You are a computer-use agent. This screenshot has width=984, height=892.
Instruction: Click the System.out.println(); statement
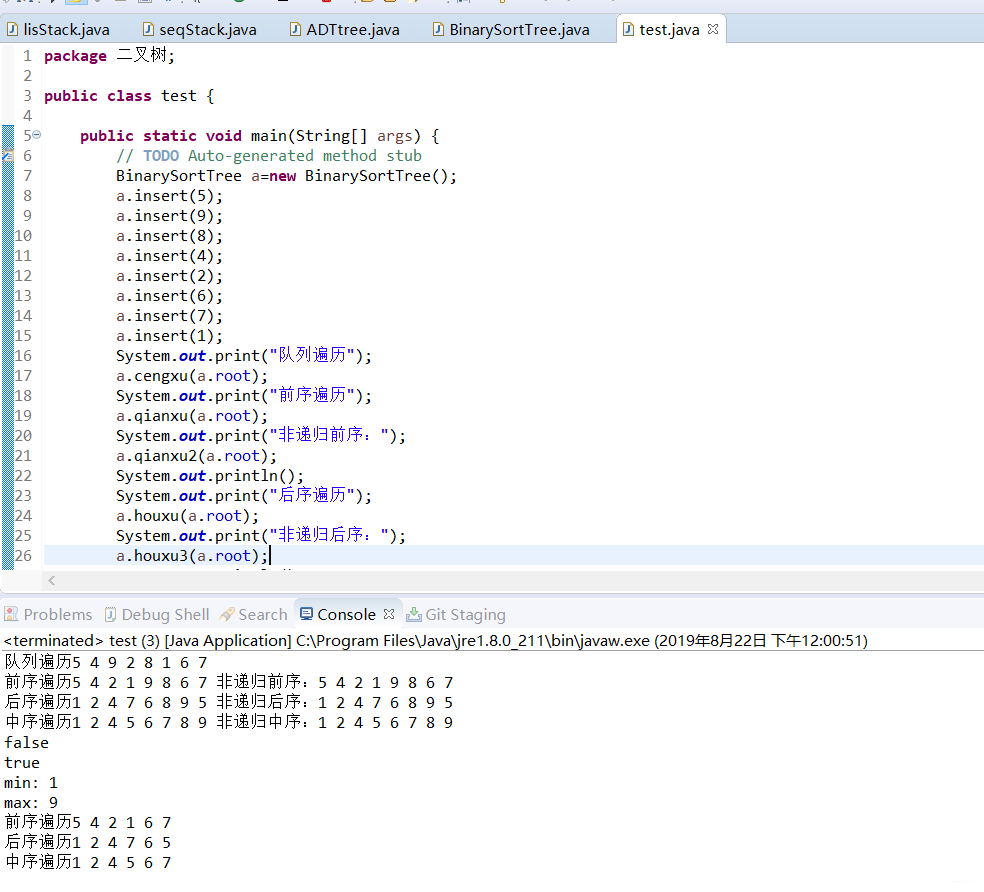coord(210,476)
